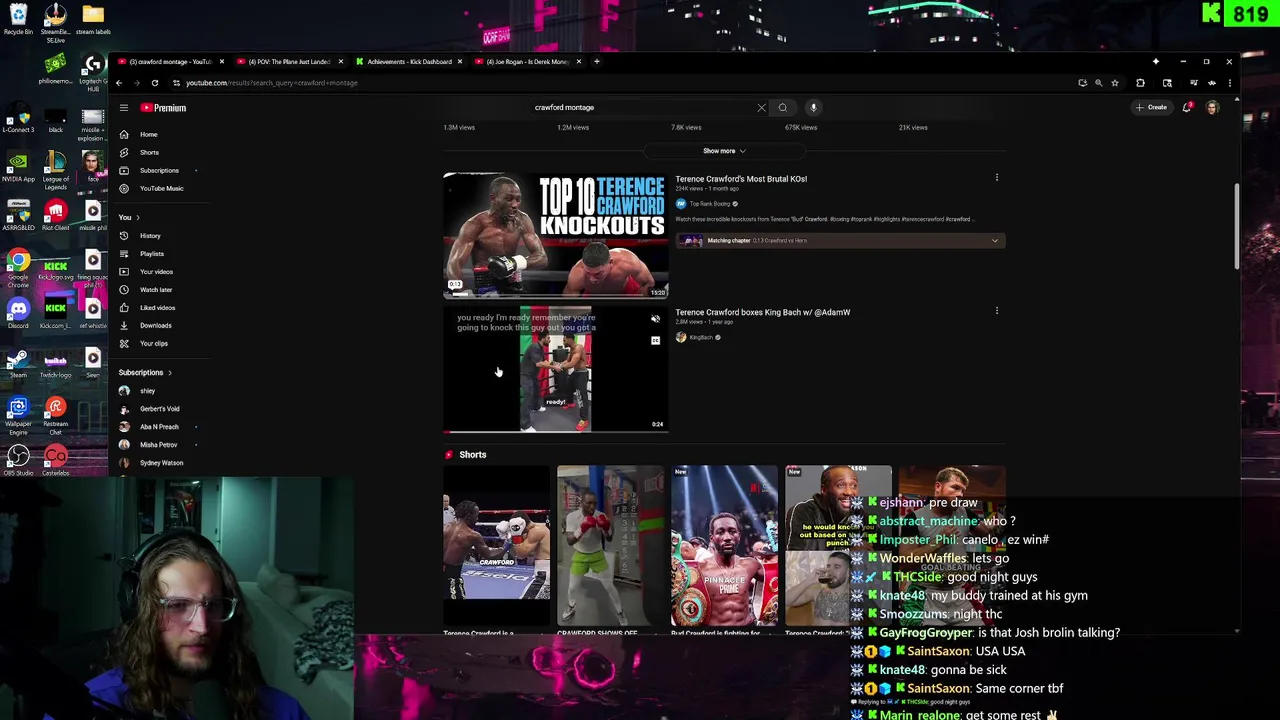Screen dimensions: 1280x720
Task: Open title Terence Crawford's Most Brutal KOs!
Action: (741, 179)
